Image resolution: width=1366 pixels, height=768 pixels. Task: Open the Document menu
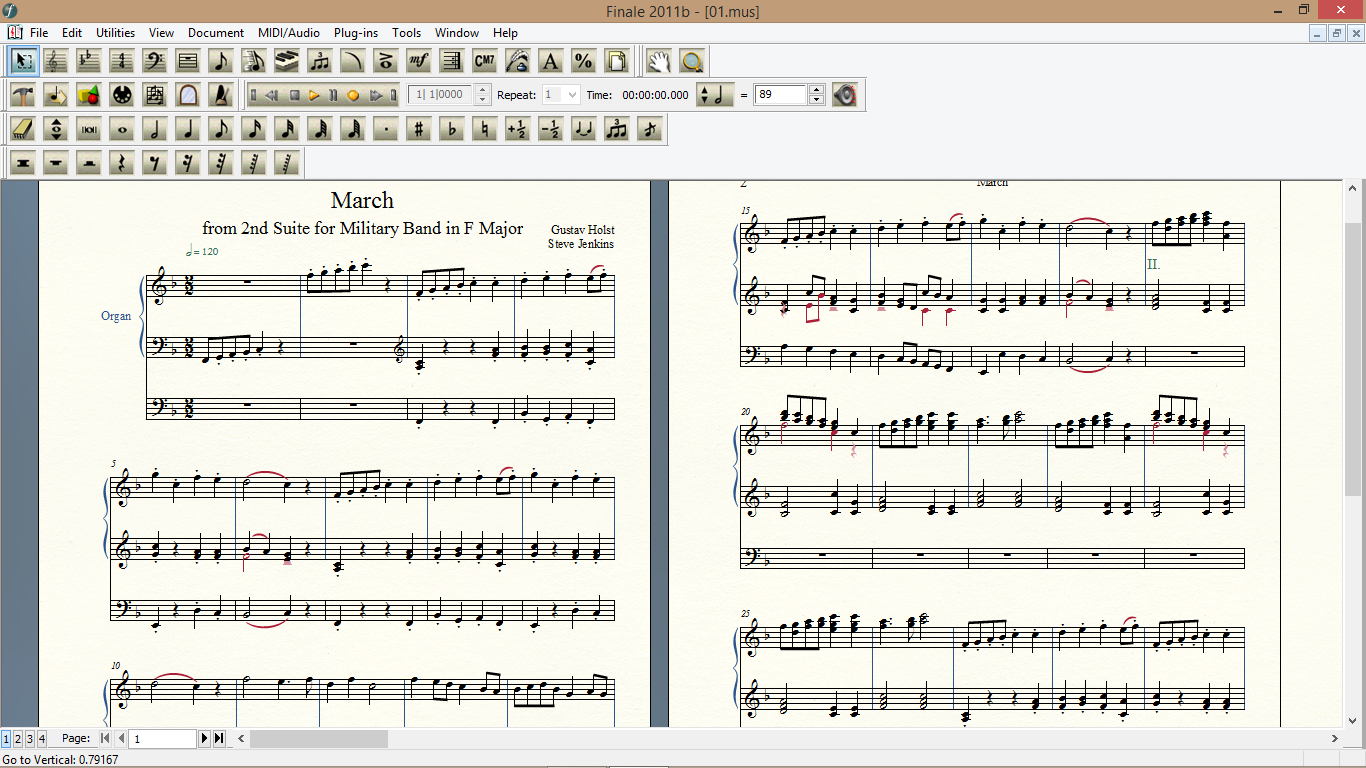[x=216, y=33]
